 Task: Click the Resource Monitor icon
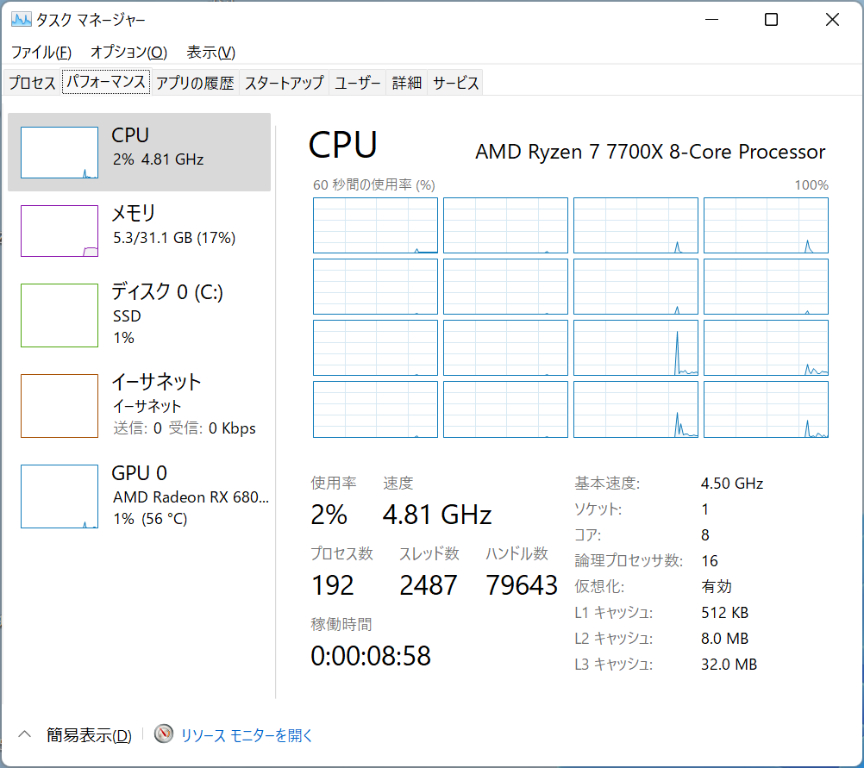click(164, 735)
